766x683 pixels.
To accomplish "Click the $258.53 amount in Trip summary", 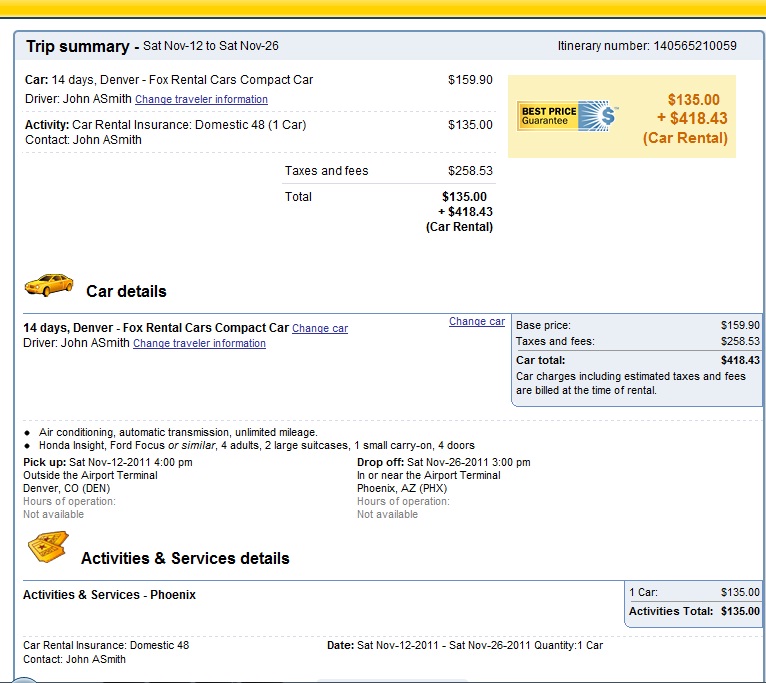I will tap(470, 171).
